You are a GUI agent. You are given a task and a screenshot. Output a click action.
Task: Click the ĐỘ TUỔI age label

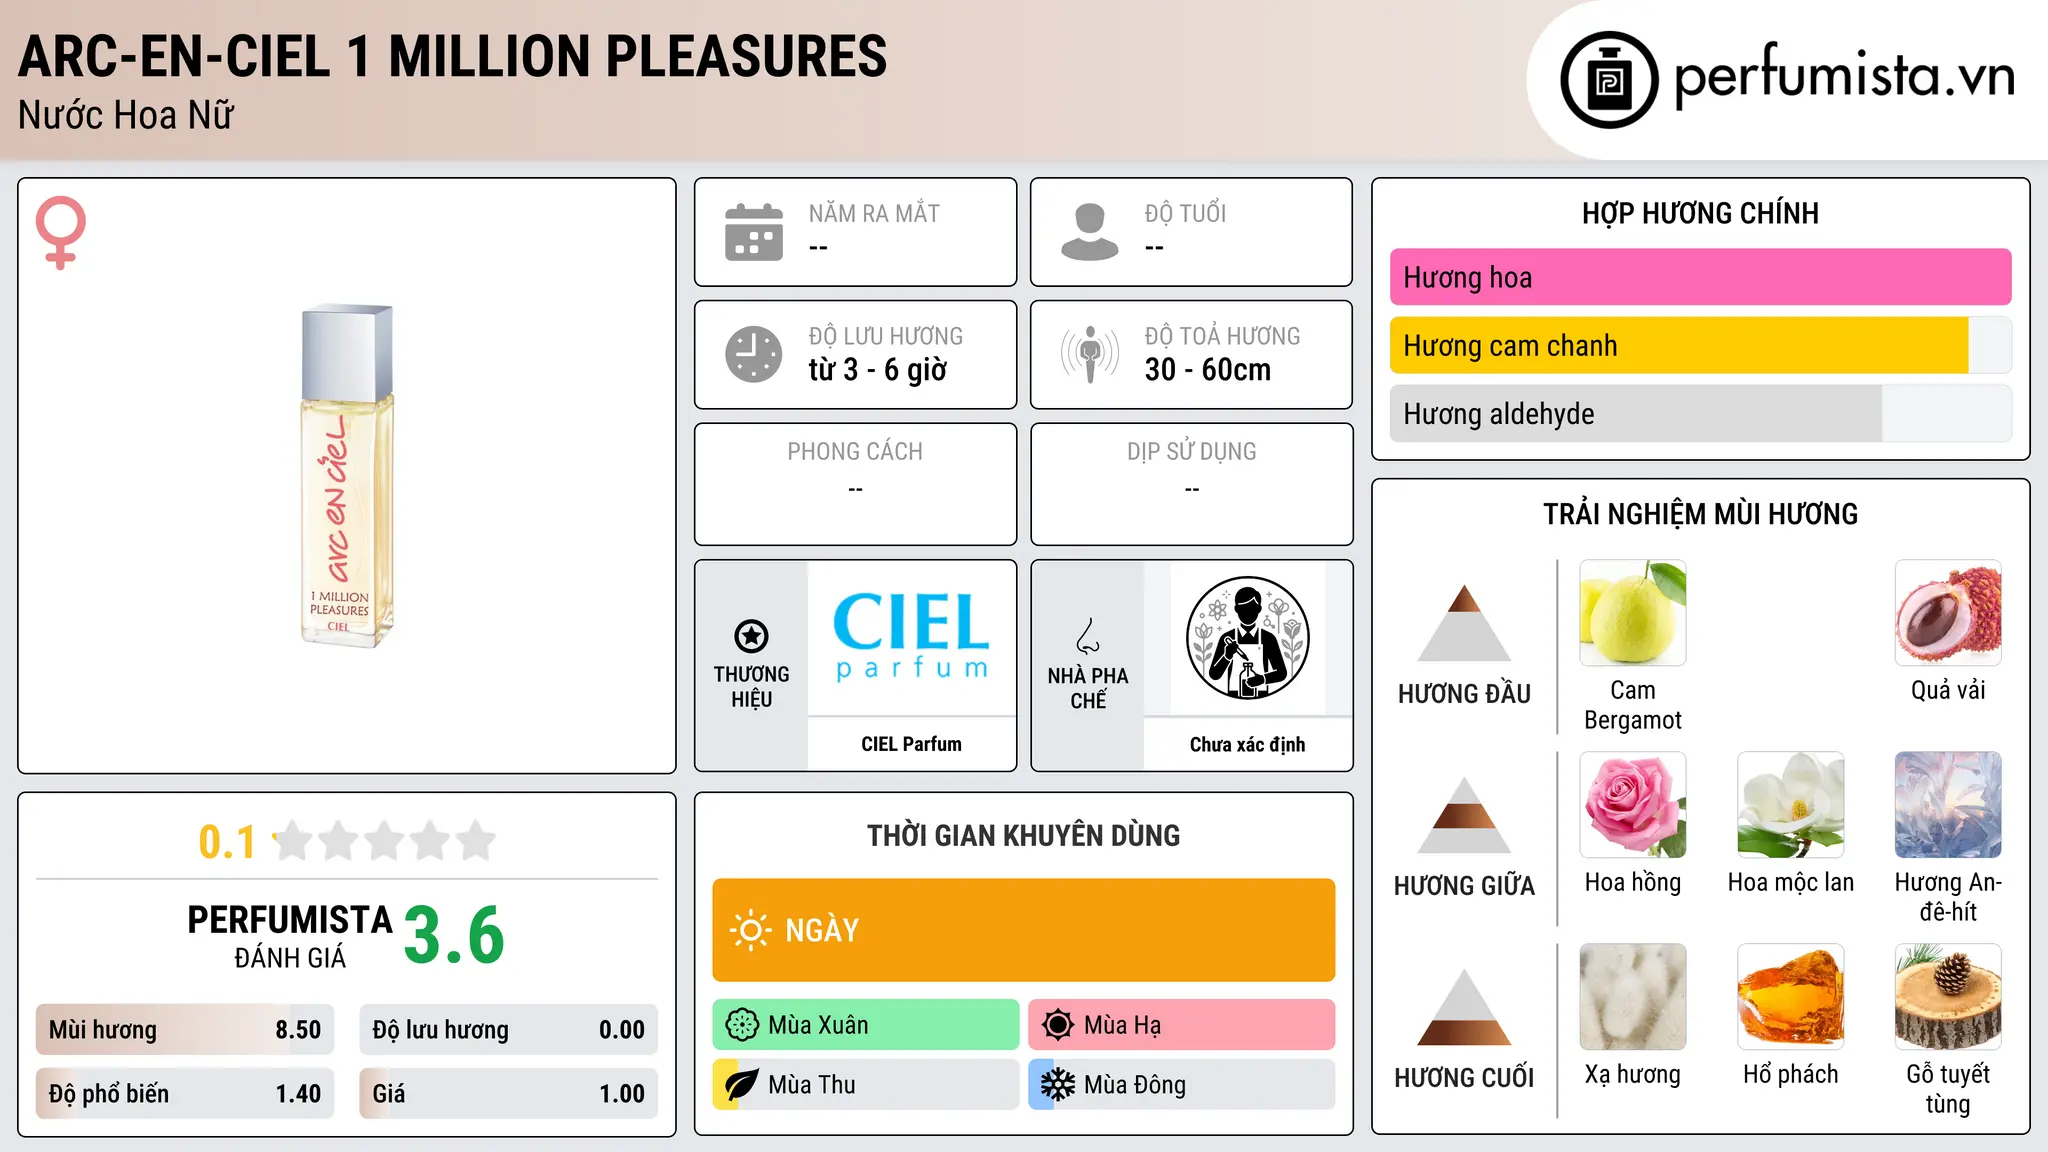[1185, 213]
